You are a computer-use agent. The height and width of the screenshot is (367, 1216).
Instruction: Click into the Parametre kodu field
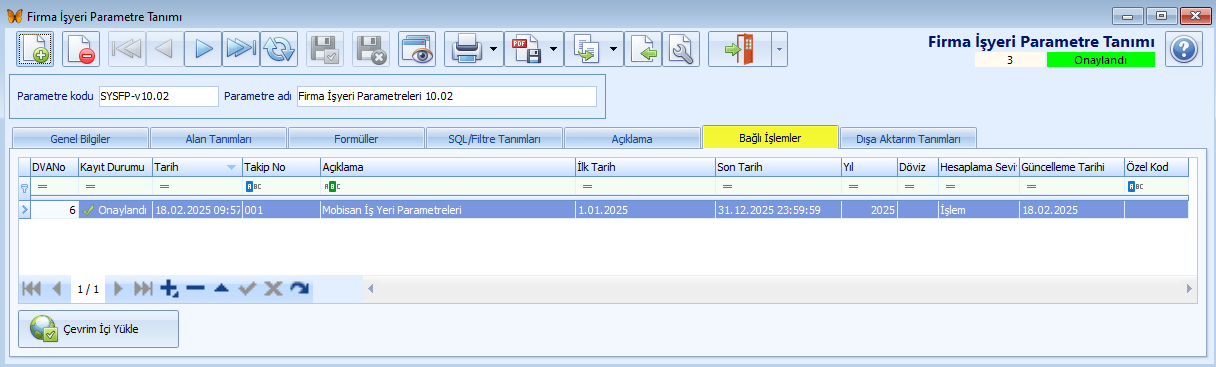158,96
